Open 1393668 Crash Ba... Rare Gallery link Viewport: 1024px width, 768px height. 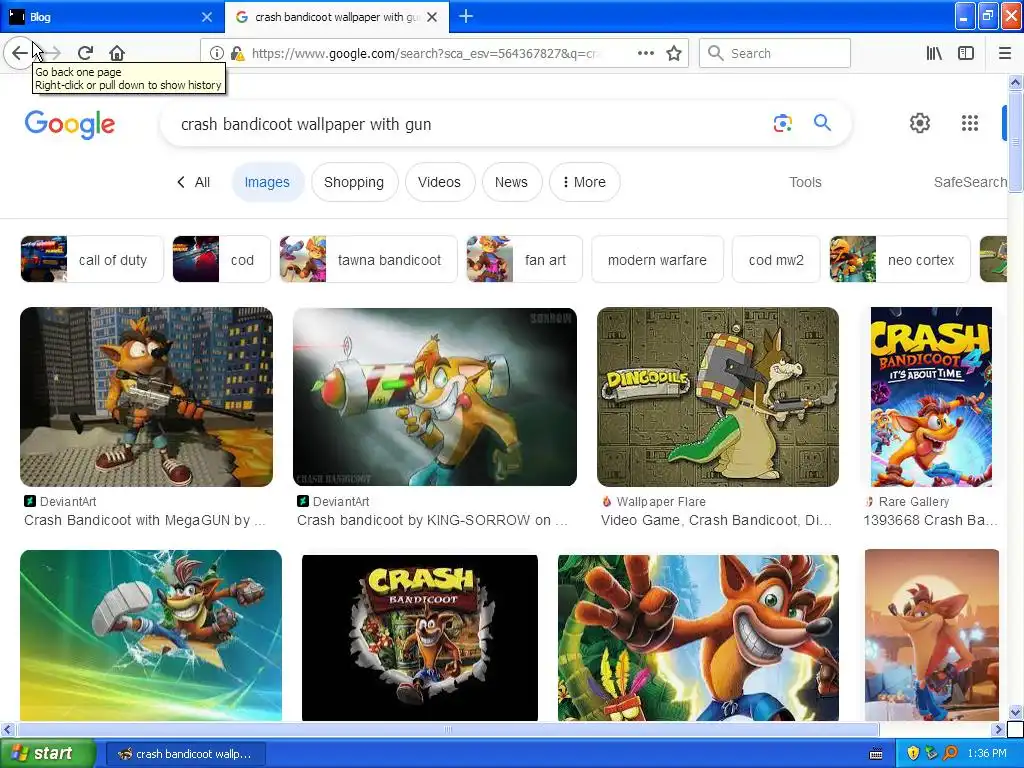pyautogui.click(x=931, y=520)
